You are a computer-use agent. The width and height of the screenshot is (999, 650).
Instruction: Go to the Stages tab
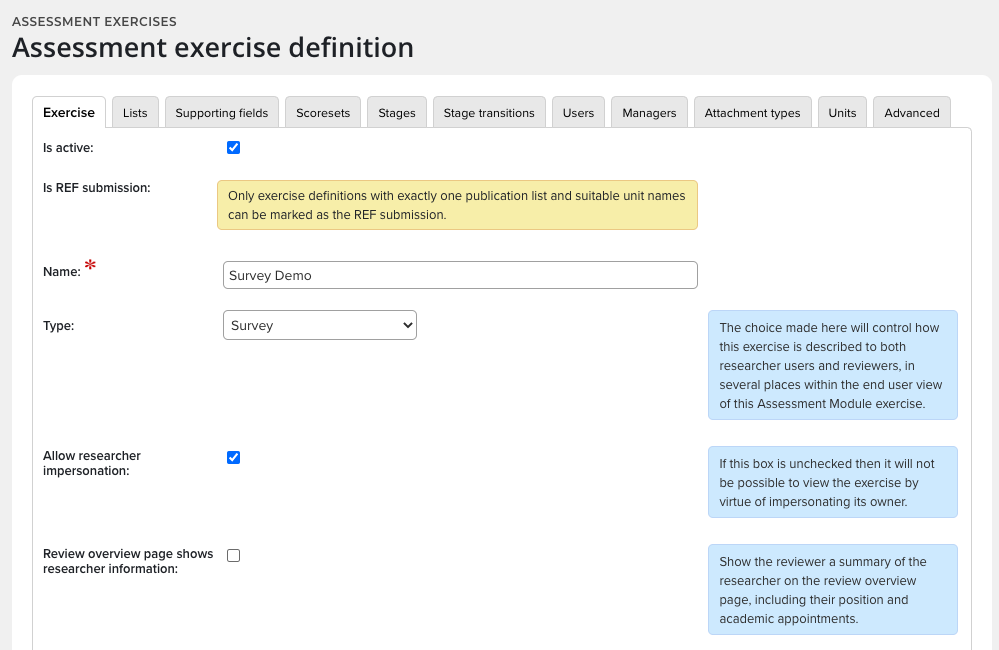(x=397, y=113)
